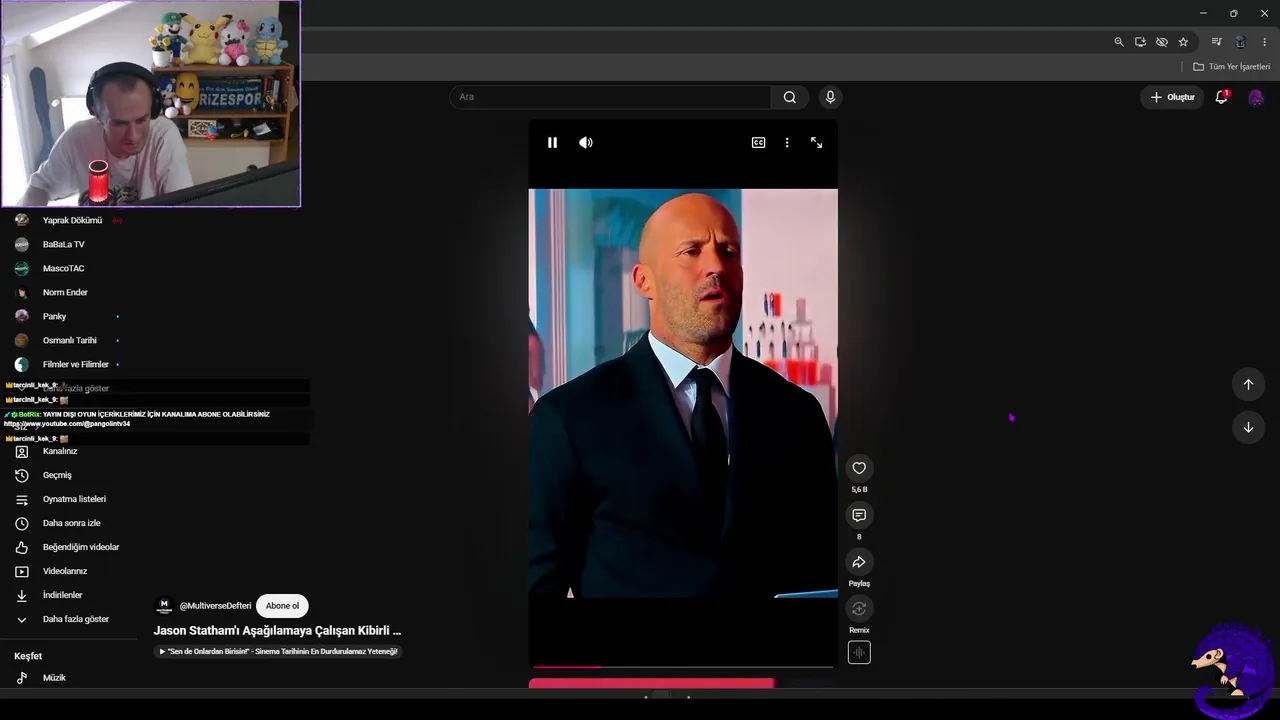Open the Osmanlı Tarihi subscription
Viewport: 1280px width, 720px height.
click(69, 340)
